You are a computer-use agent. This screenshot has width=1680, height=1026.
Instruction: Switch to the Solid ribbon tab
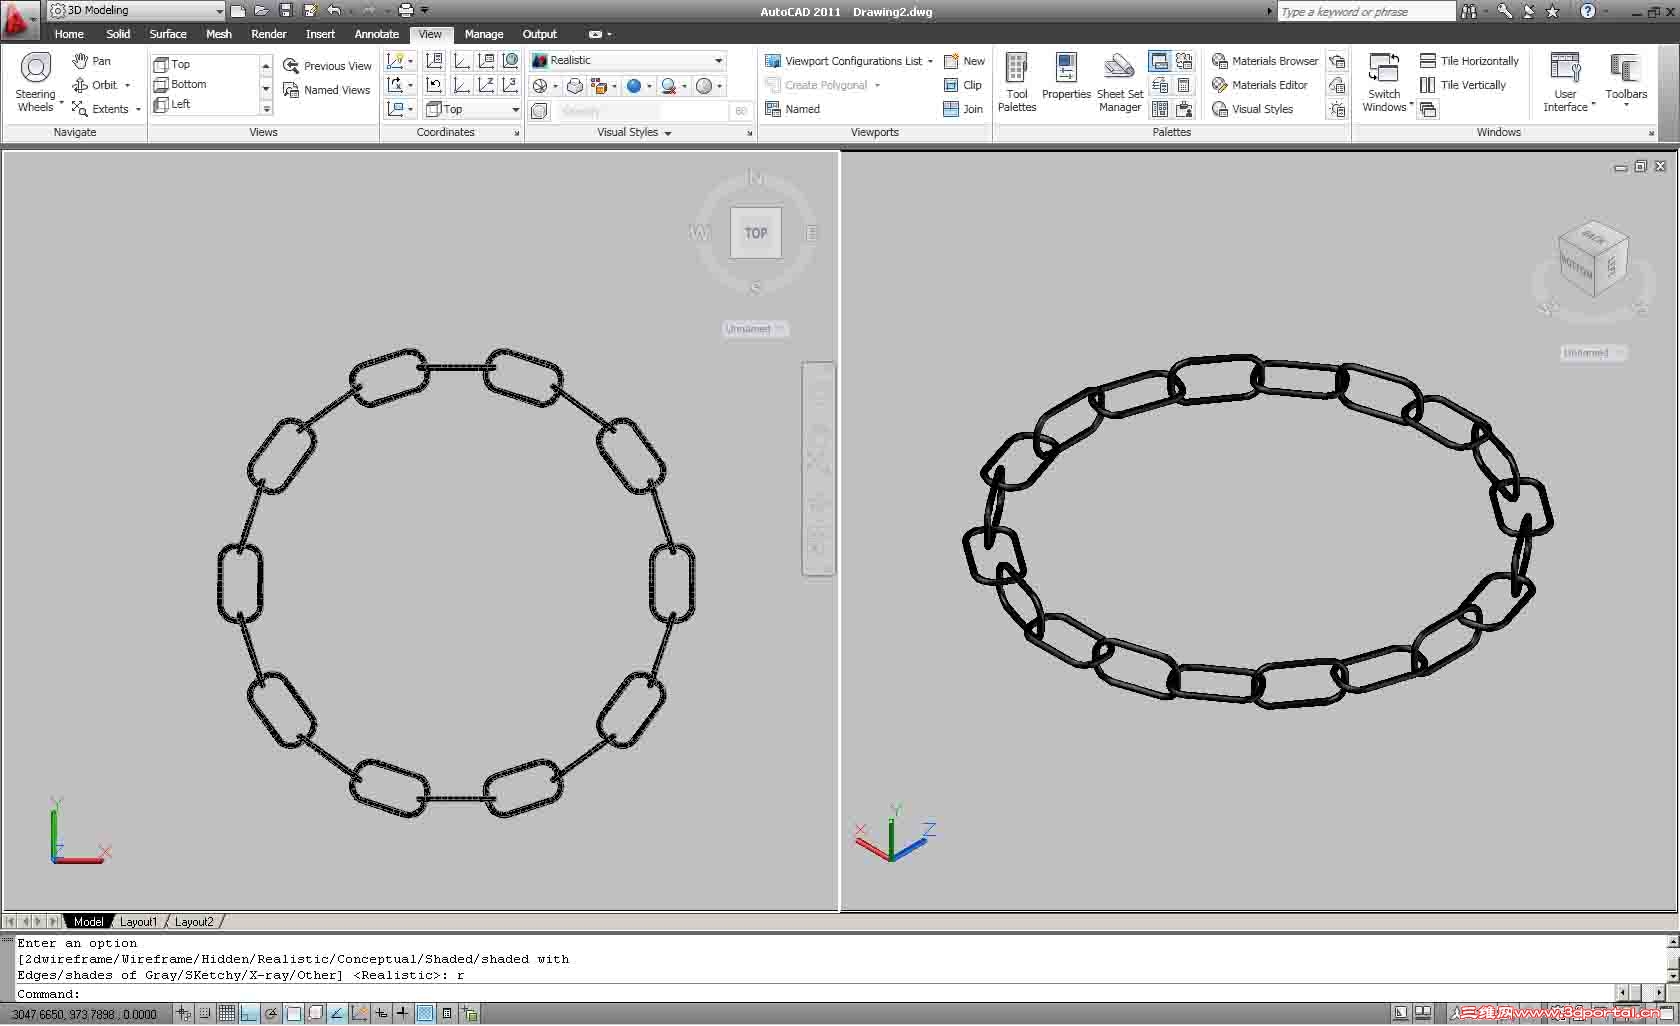[118, 34]
